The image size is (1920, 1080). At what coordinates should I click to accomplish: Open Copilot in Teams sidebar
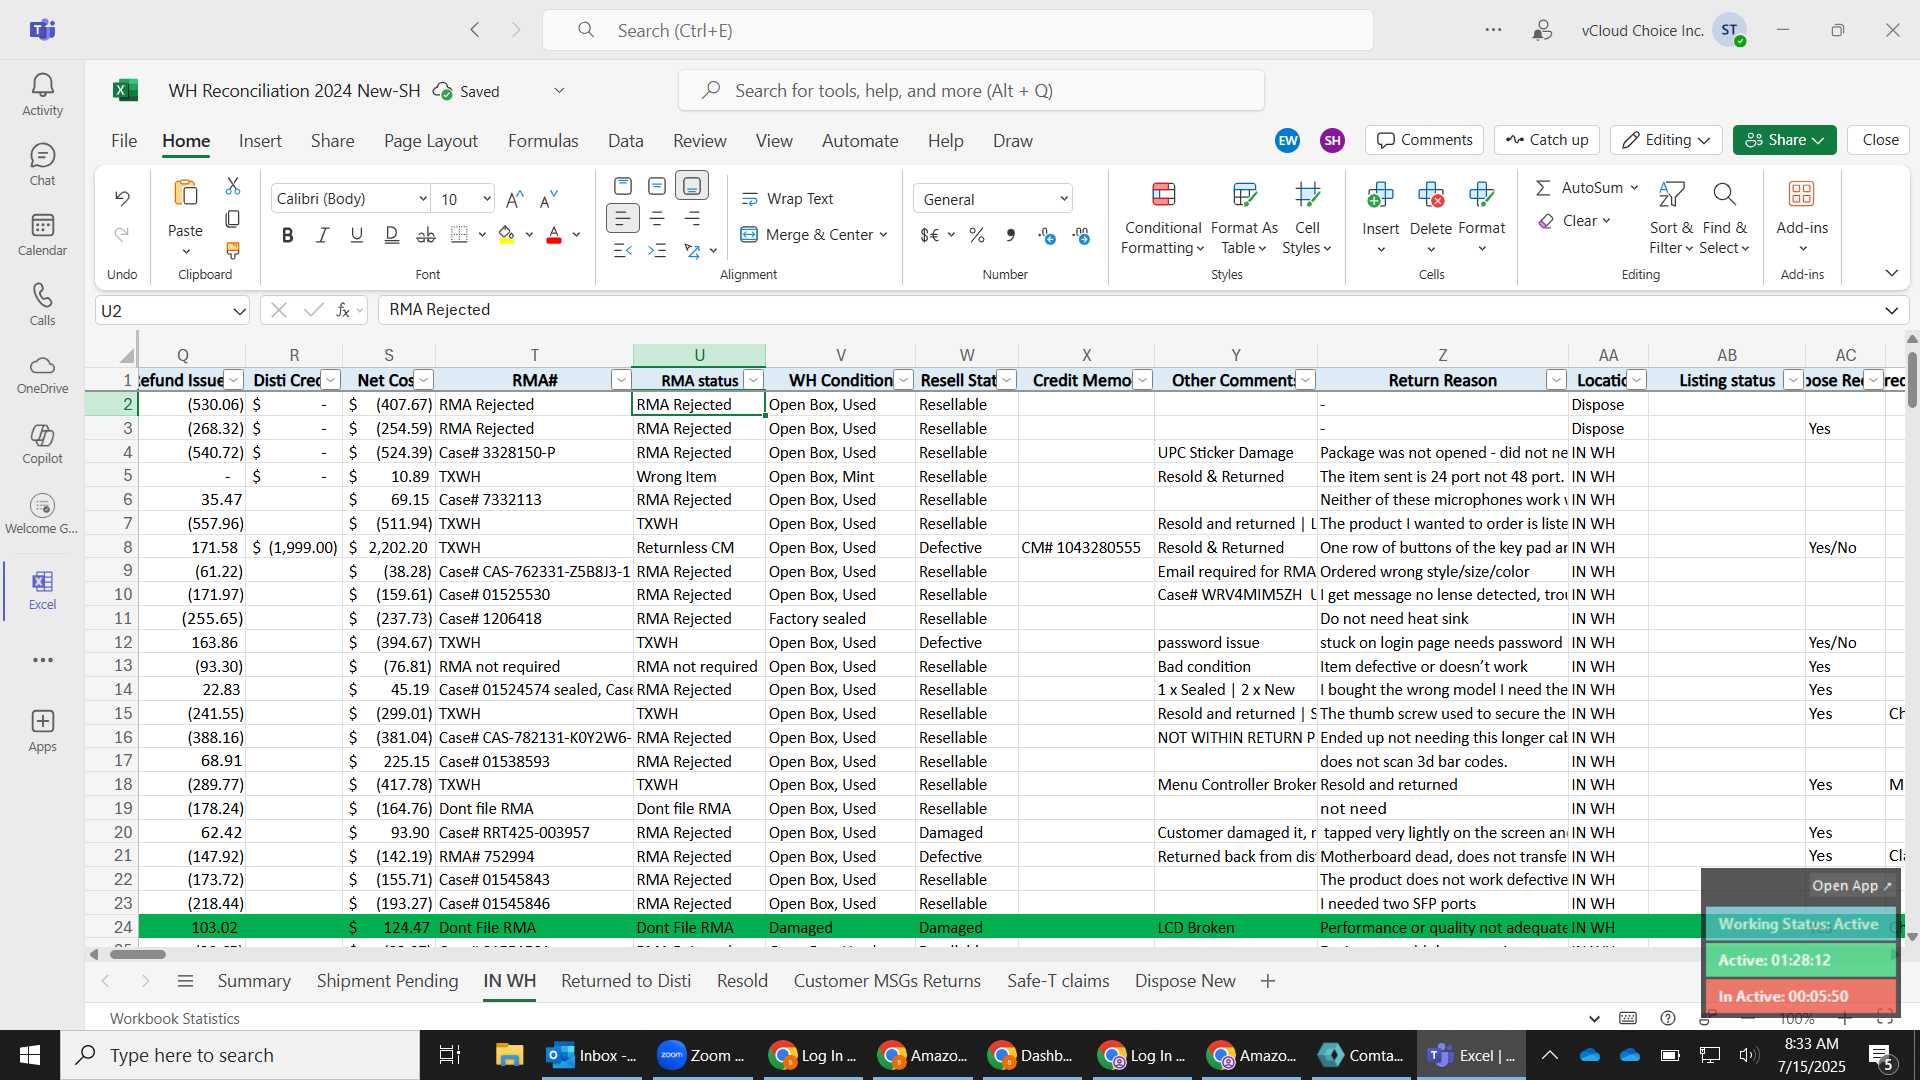[x=42, y=444]
